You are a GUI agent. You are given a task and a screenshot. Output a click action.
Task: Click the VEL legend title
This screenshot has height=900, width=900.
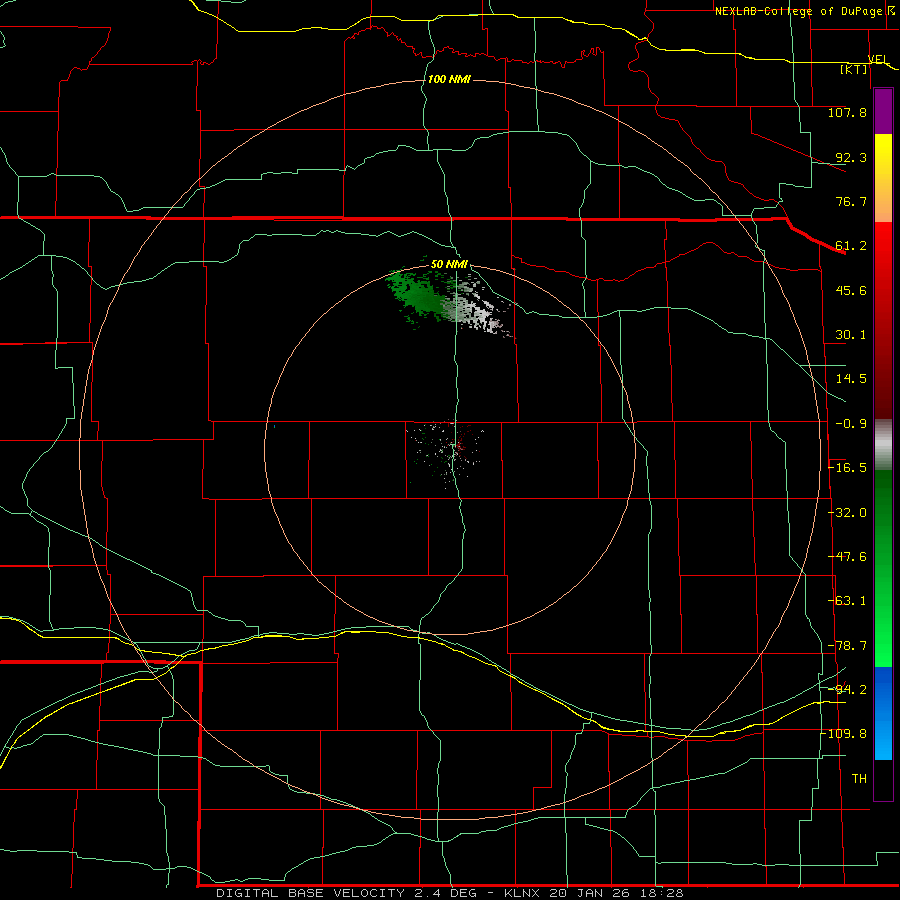(x=878, y=59)
